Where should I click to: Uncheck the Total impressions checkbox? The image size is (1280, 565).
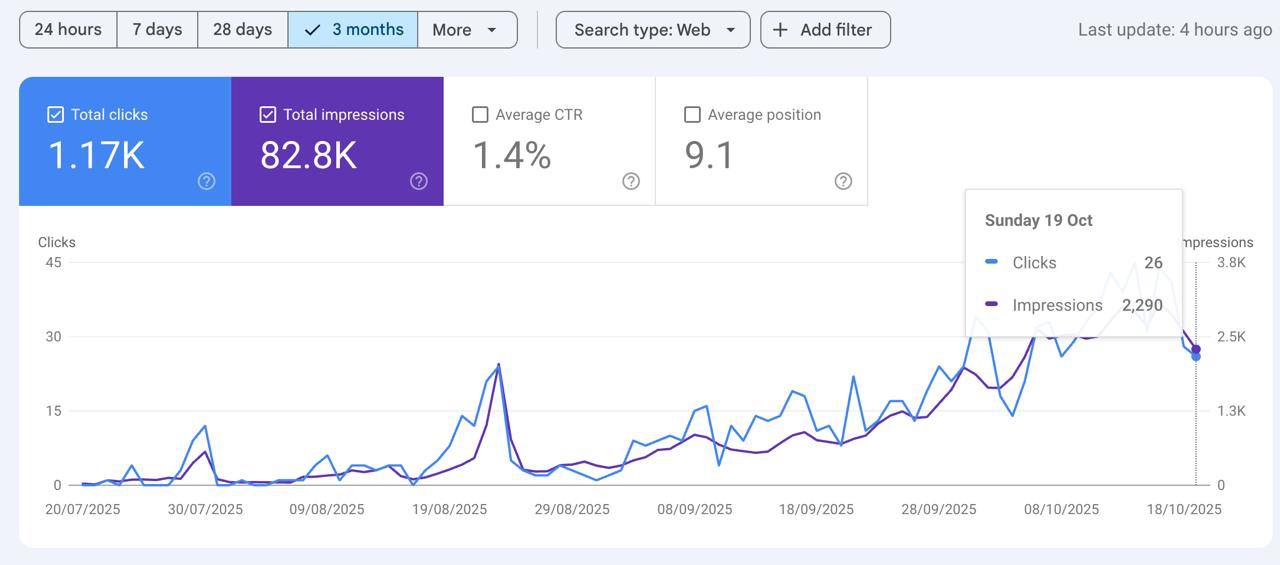pyautogui.click(x=268, y=115)
